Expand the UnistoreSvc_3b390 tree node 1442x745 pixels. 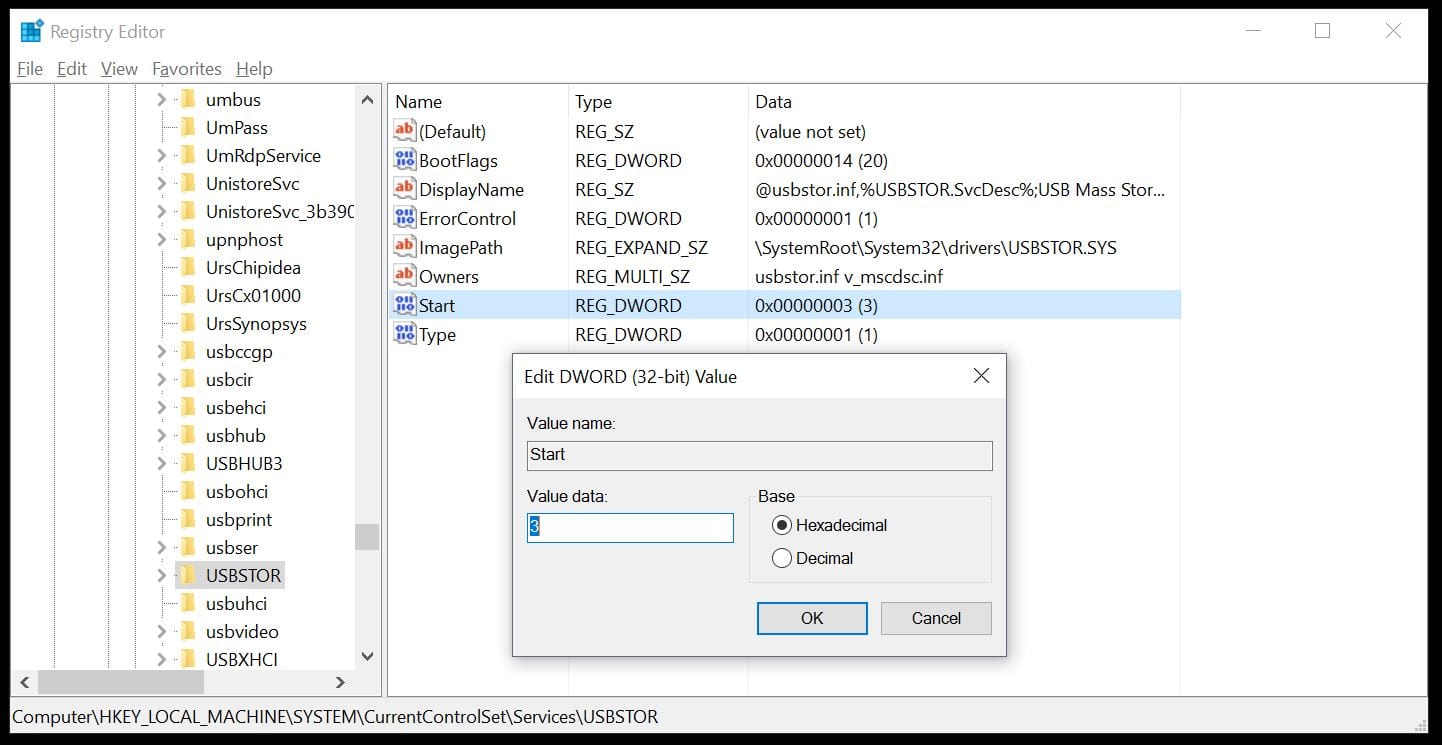(x=162, y=211)
